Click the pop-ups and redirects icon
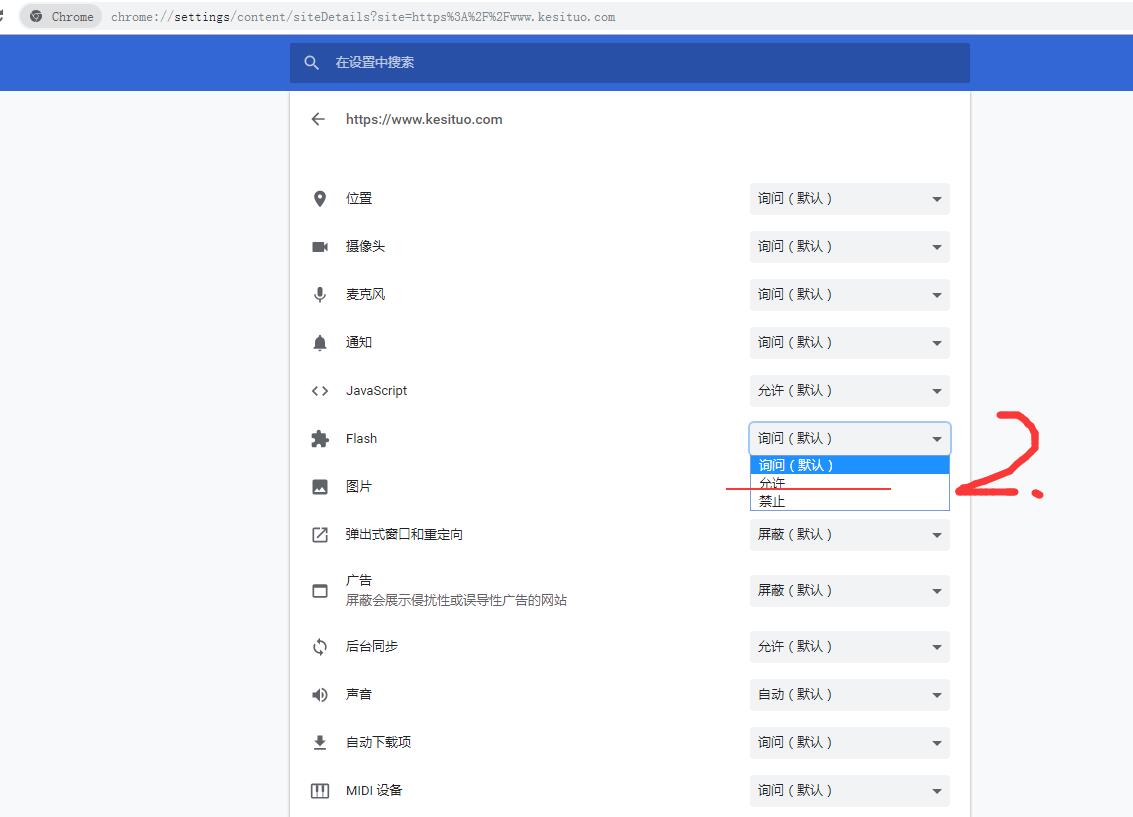 click(320, 535)
